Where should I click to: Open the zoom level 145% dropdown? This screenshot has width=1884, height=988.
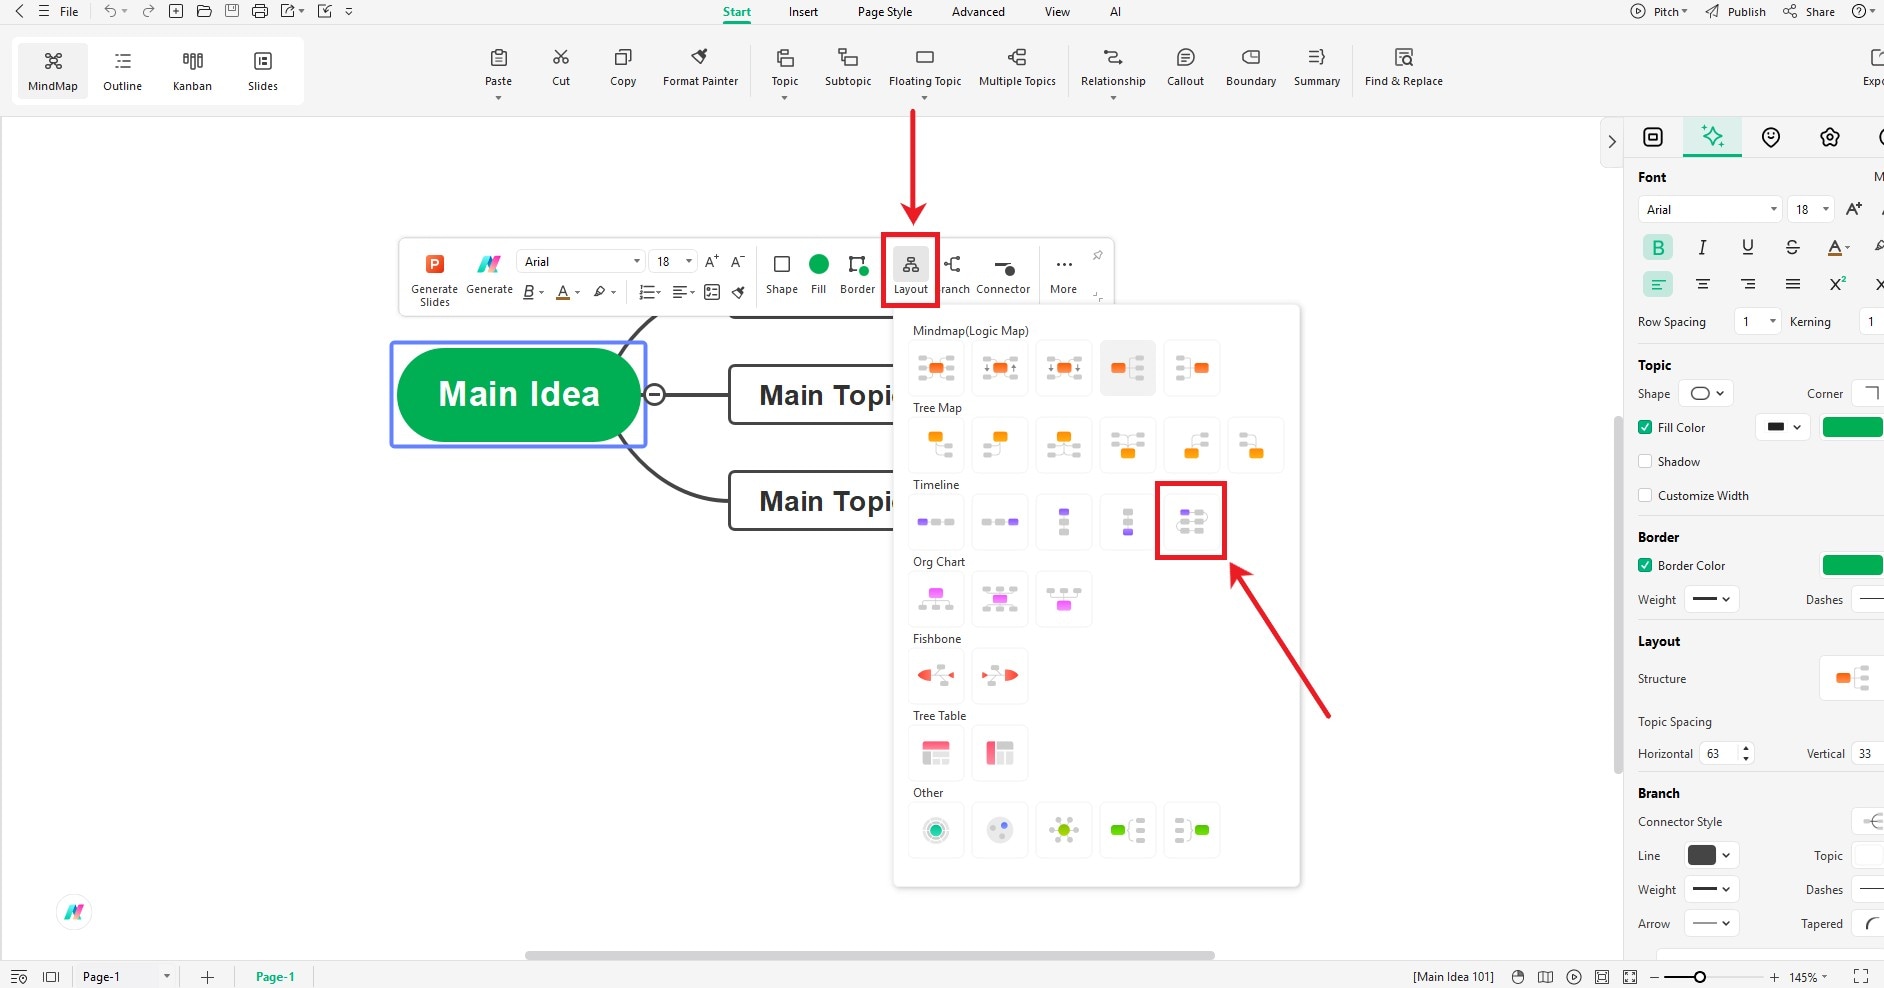tap(1808, 977)
